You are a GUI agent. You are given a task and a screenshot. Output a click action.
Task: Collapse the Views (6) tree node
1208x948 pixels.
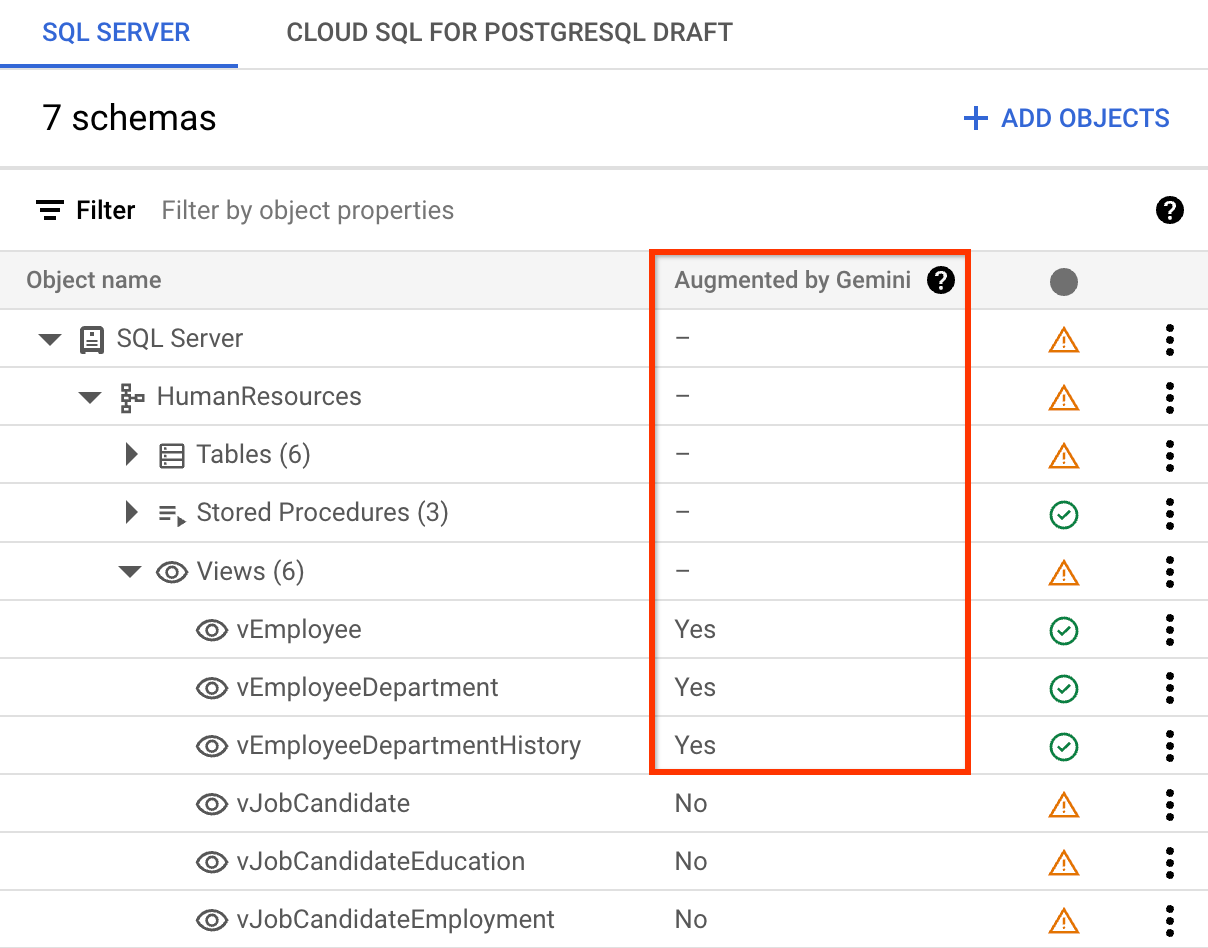click(x=129, y=571)
